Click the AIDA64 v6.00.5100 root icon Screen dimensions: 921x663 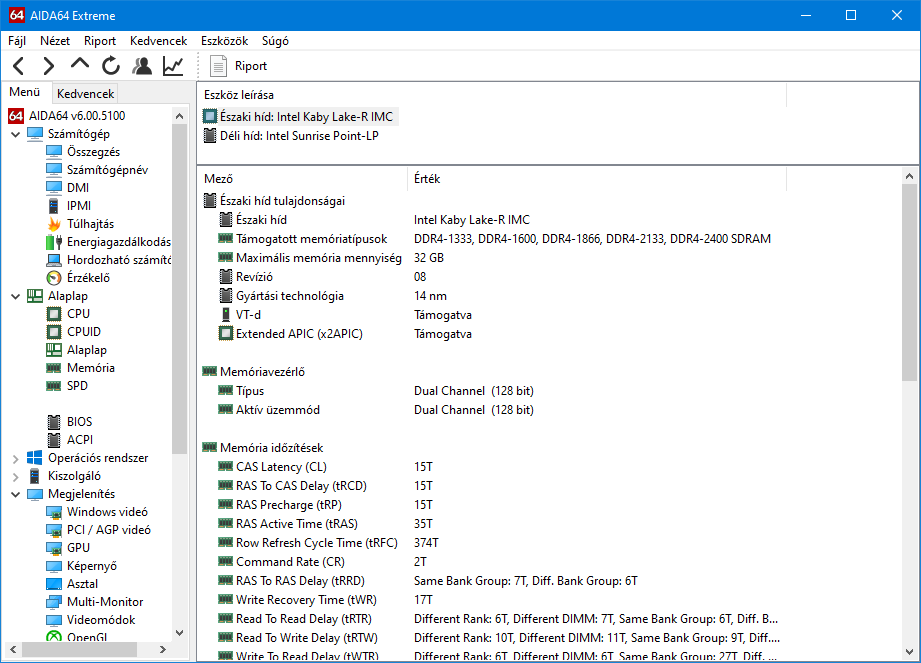tap(16, 116)
